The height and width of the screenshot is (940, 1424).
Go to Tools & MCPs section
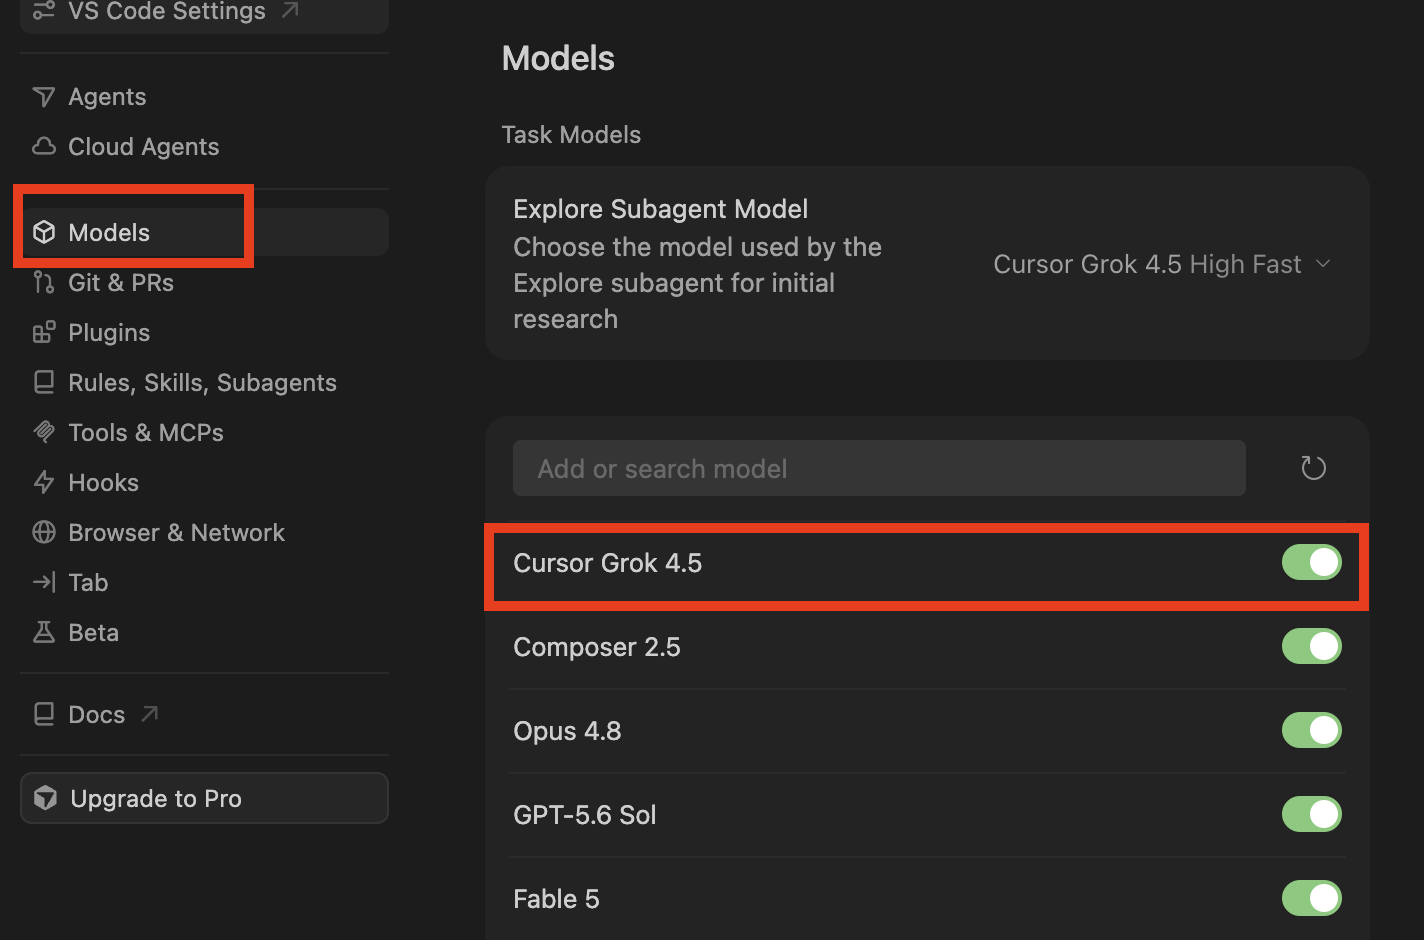point(204,433)
